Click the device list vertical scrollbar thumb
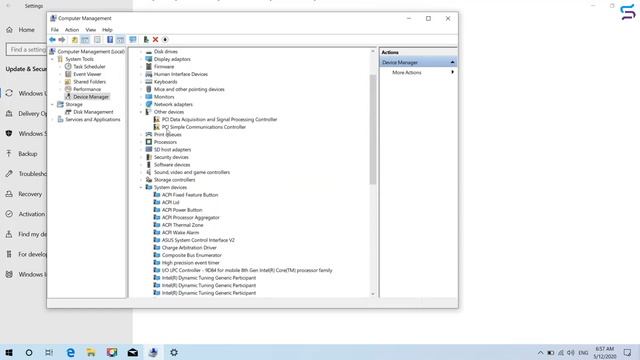 [373, 129]
